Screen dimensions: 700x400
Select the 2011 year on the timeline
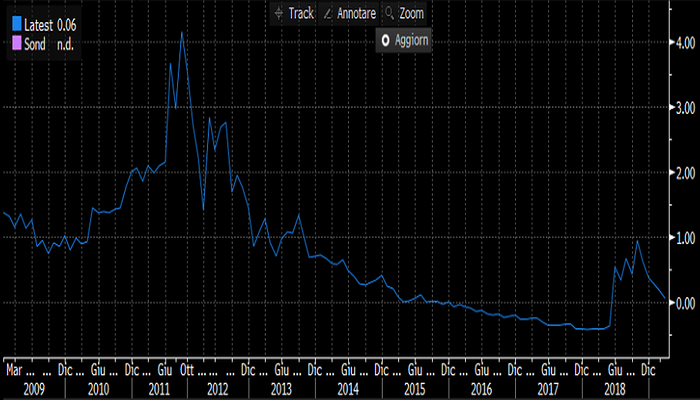click(x=159, y=387)
